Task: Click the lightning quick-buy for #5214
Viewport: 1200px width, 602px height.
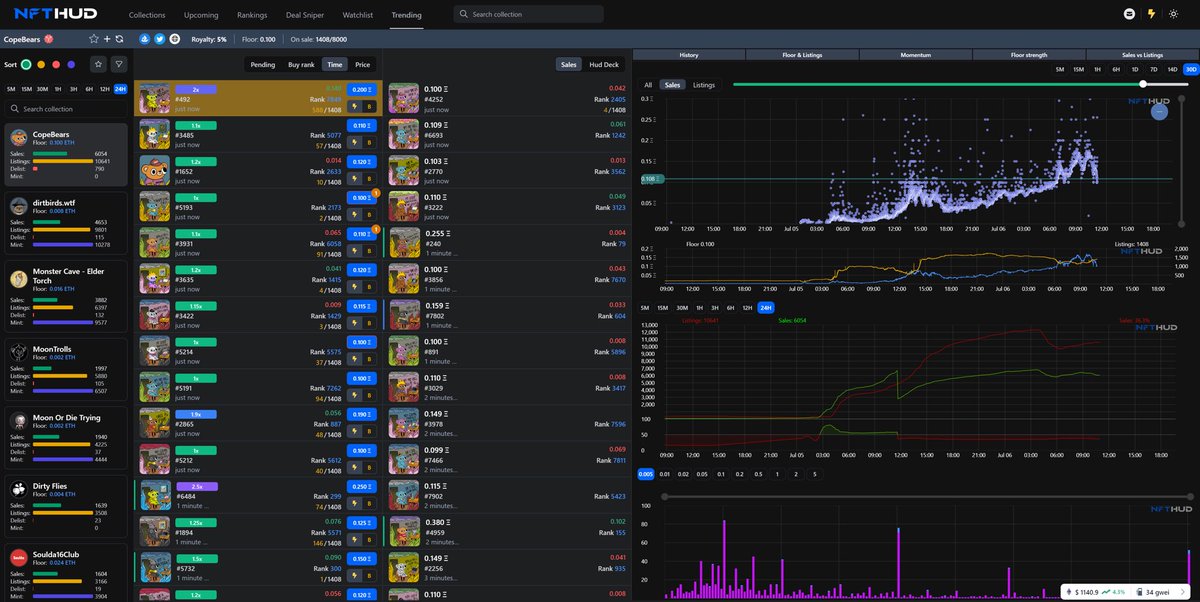Action: point(354,358)
